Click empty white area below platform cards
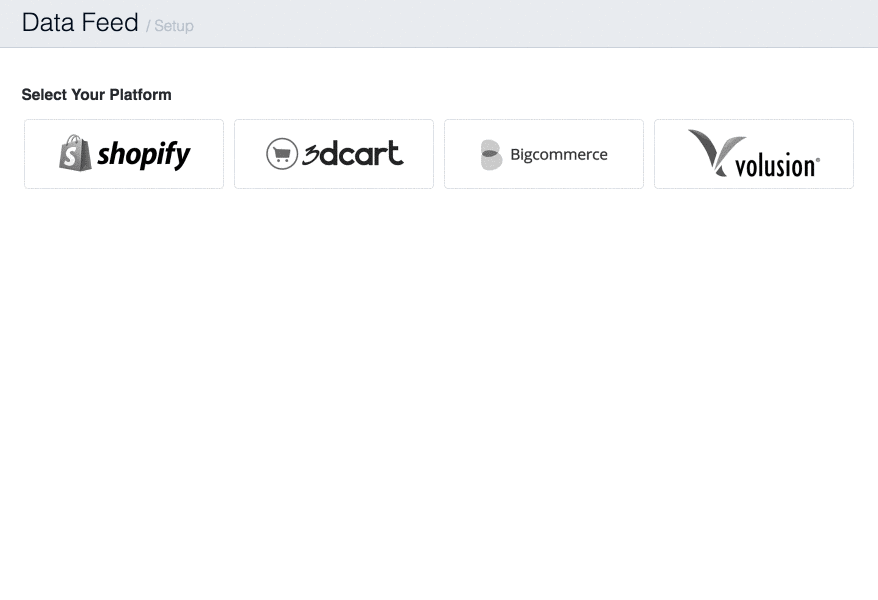Image resolution: width=878 pixels, height=600 pixels. [x=440, y=400]
